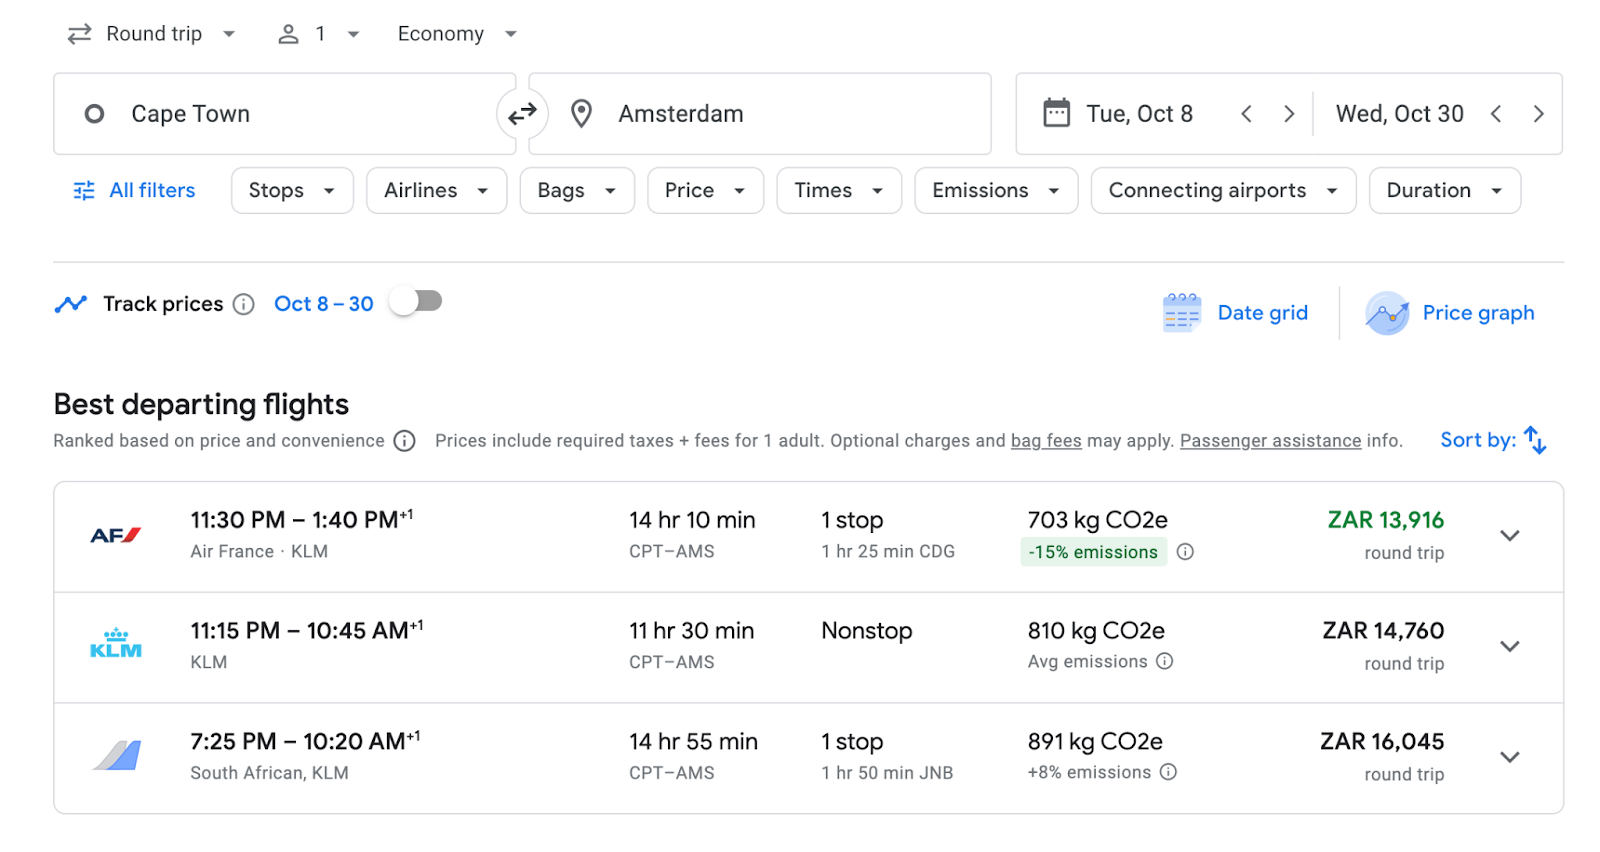The width and height of the screenshot is (1600, 852).
Task: Open the passenger count dropdown
Action: point(318,34)
